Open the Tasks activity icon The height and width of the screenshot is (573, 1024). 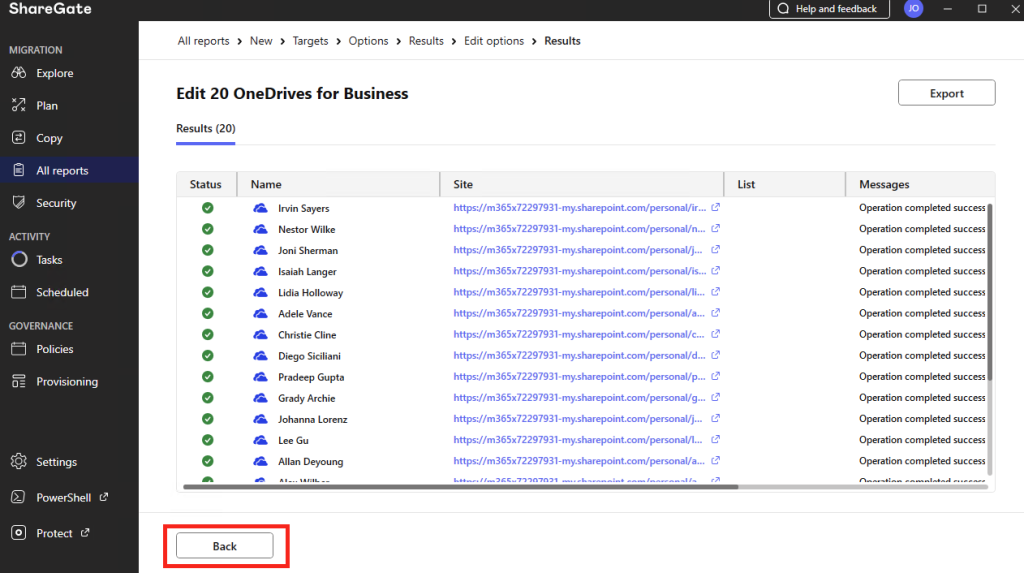(19, 259)
